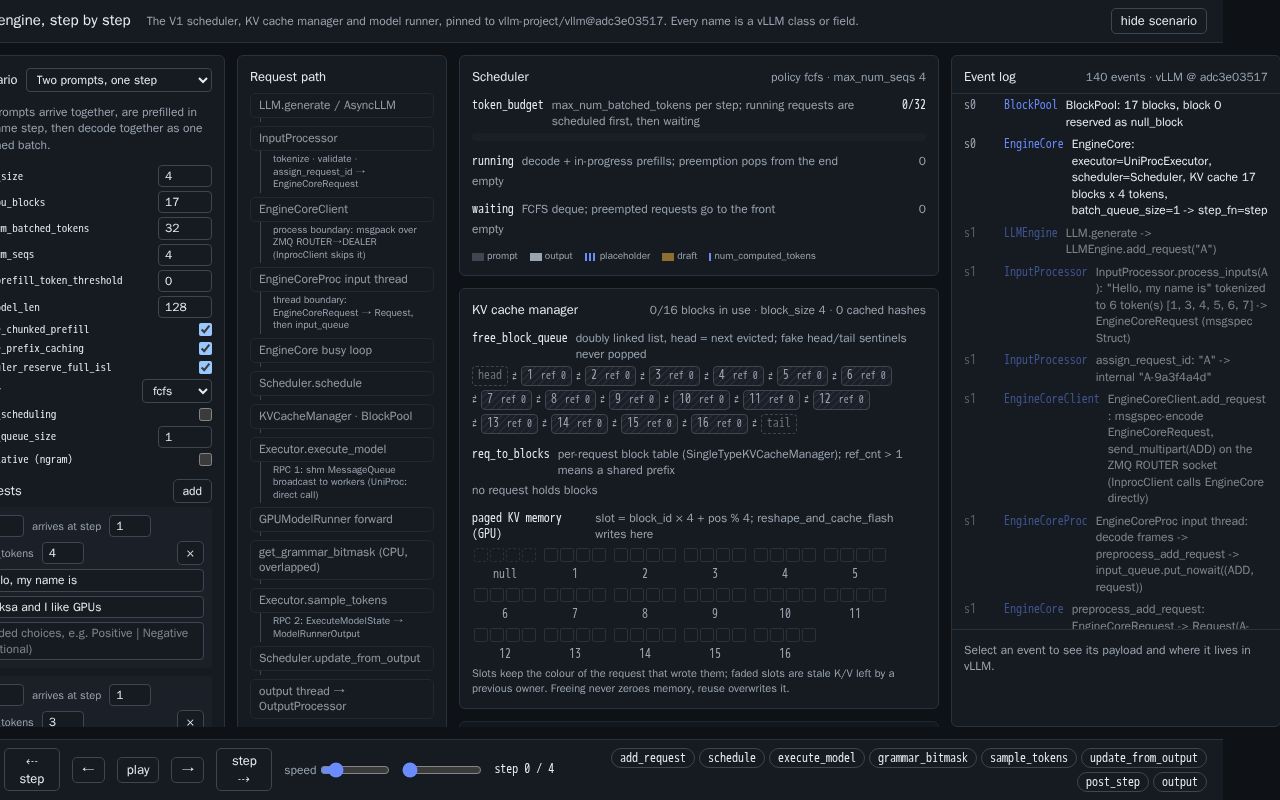Open the 'Two prompts, one step' scenario dropdown

[x=119, y=80]
